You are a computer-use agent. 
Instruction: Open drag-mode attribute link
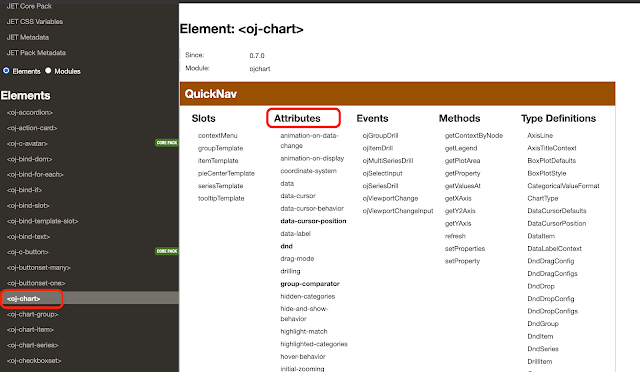tap(297, 259)
